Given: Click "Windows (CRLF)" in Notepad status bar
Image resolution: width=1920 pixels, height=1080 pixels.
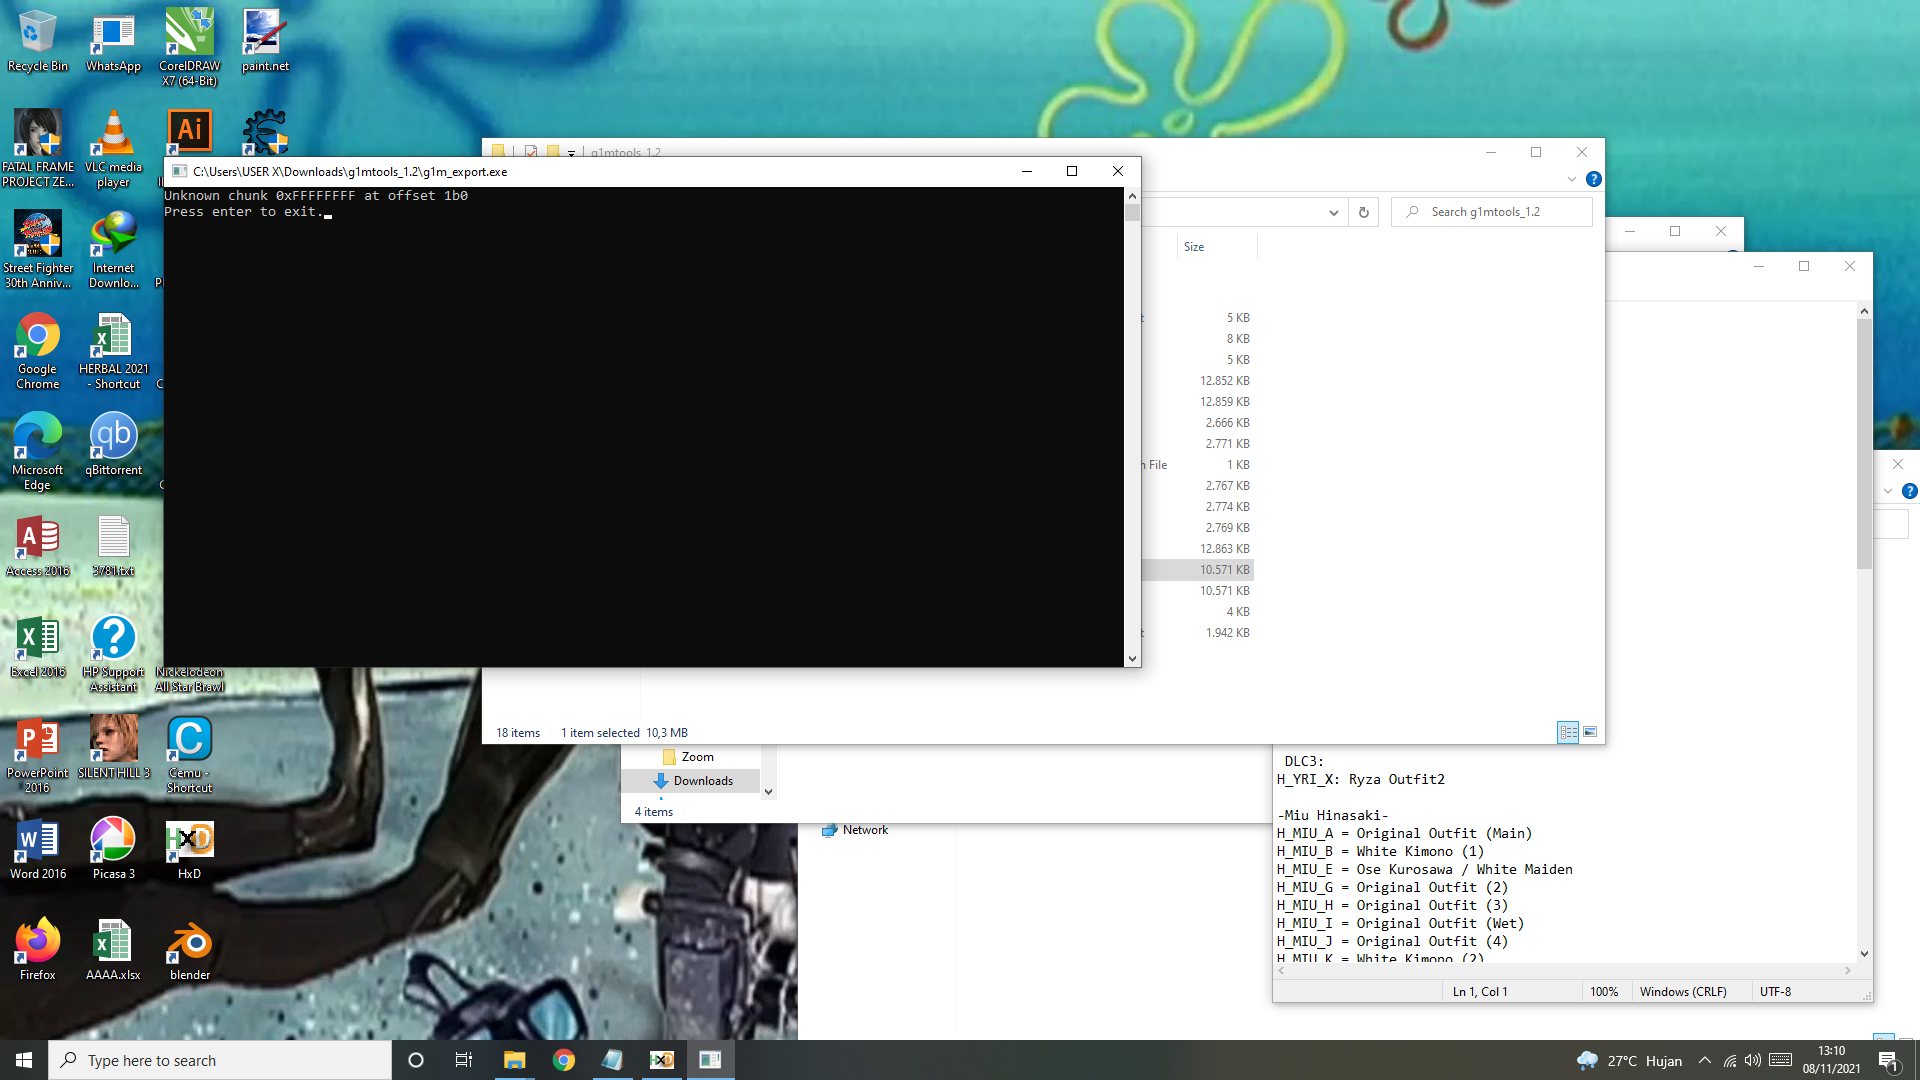Looking at the screenshot, I should 1683,992.
